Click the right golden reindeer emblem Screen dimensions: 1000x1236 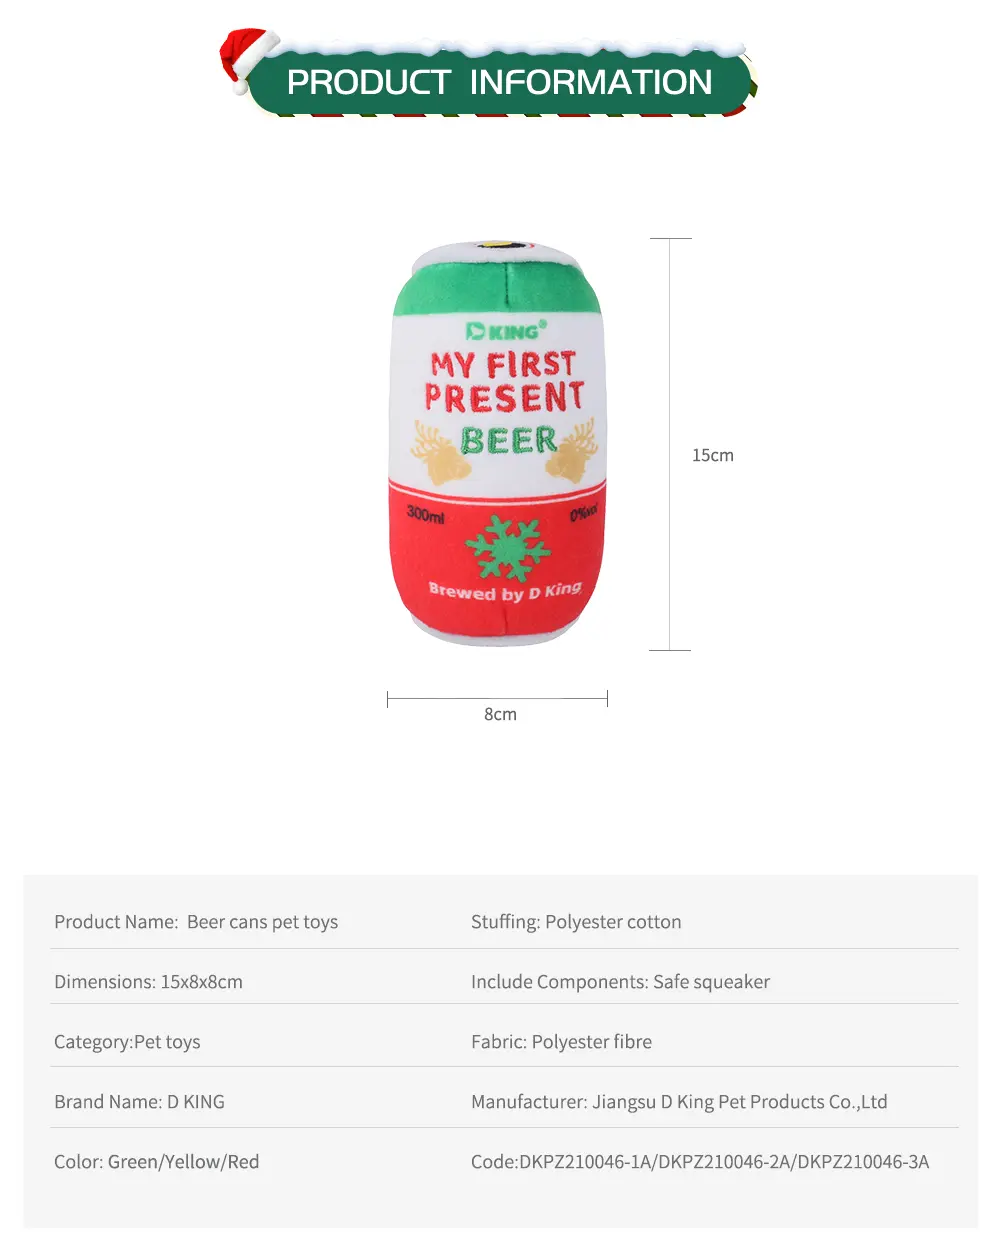(x=573, y=451)
